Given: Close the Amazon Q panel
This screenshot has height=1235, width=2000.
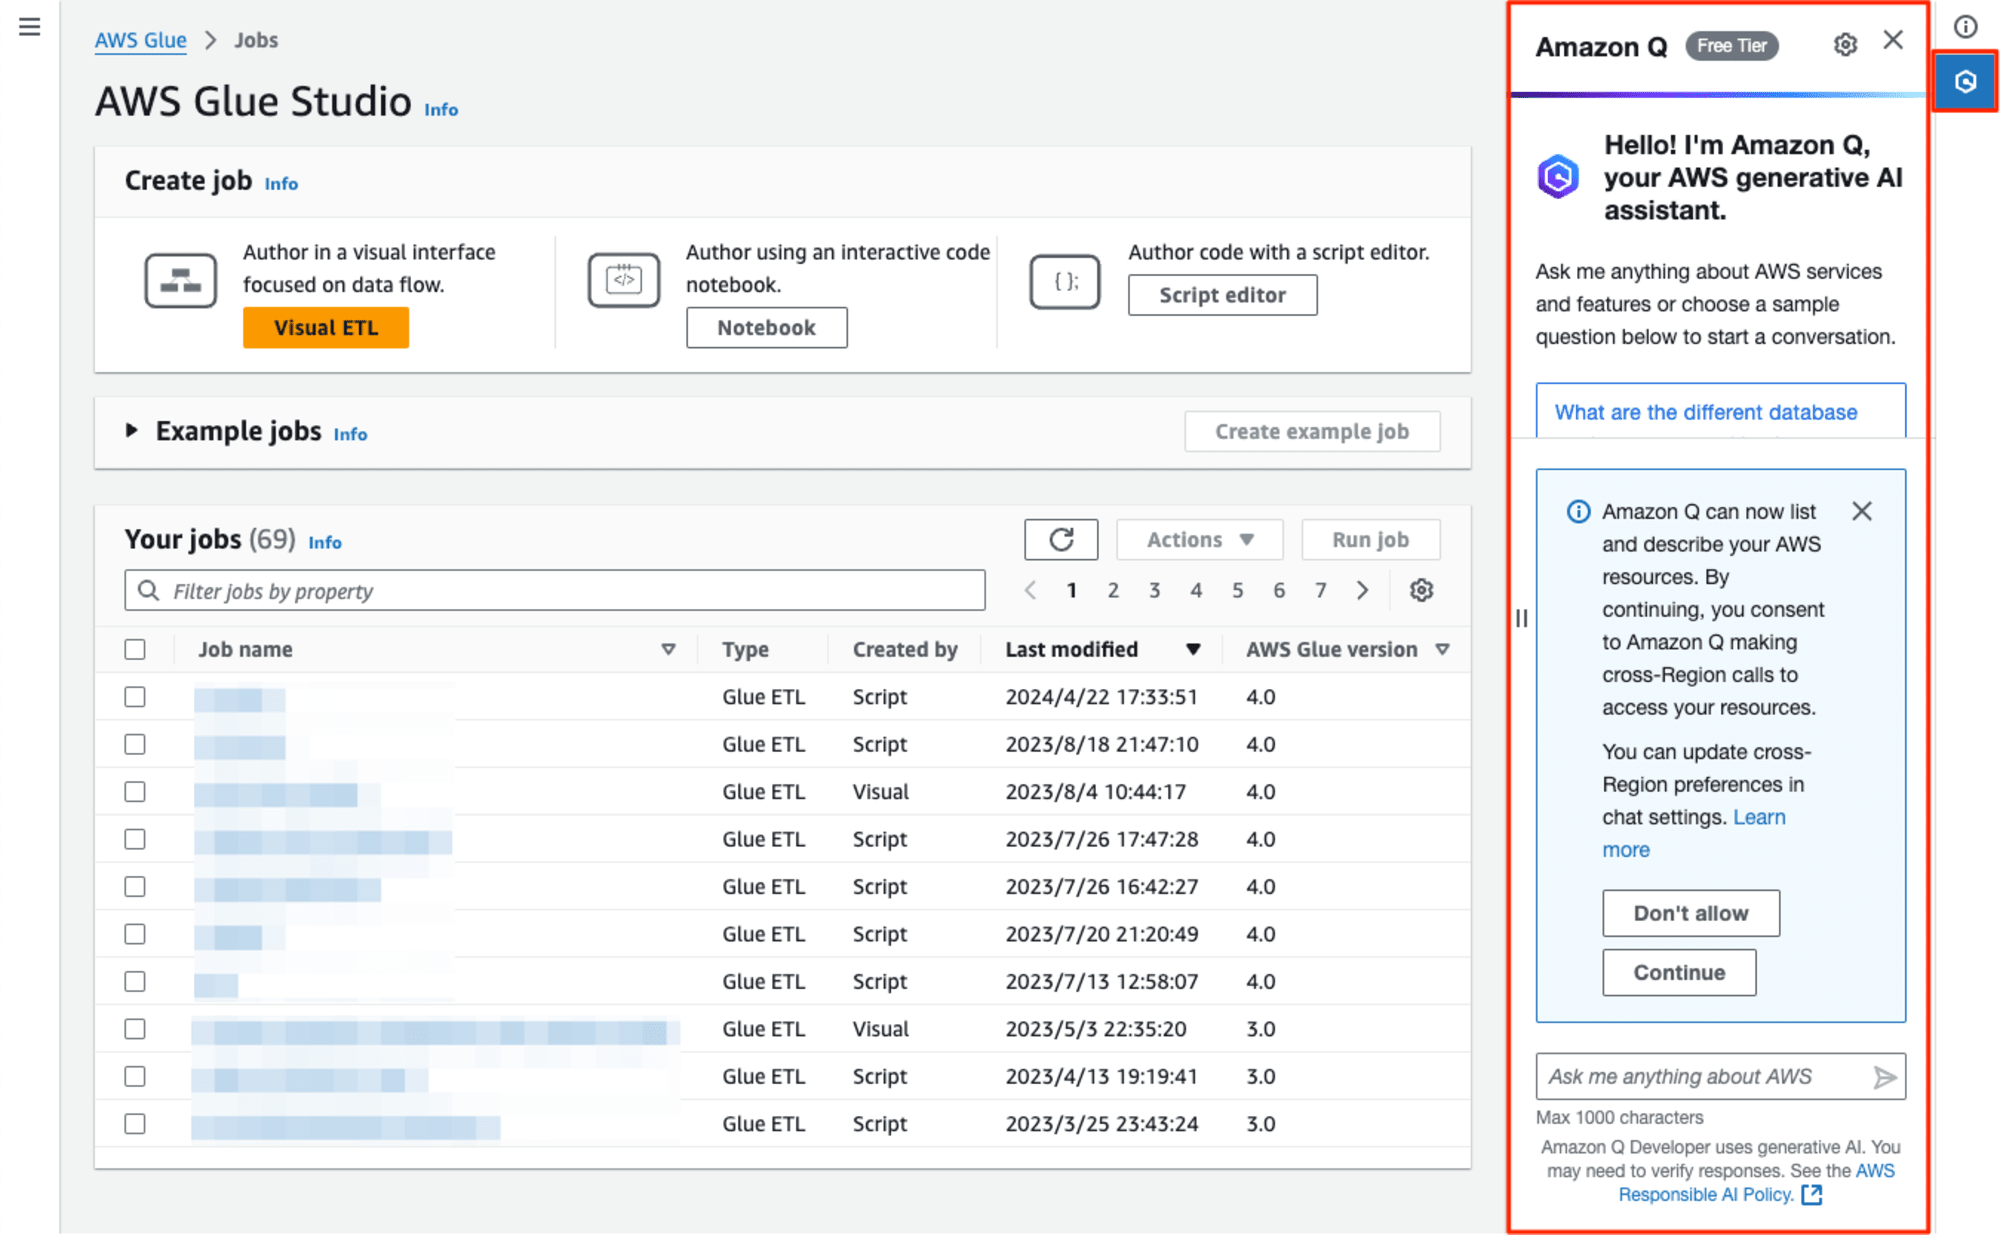Looking at the screenshot, I should 1893,40.
